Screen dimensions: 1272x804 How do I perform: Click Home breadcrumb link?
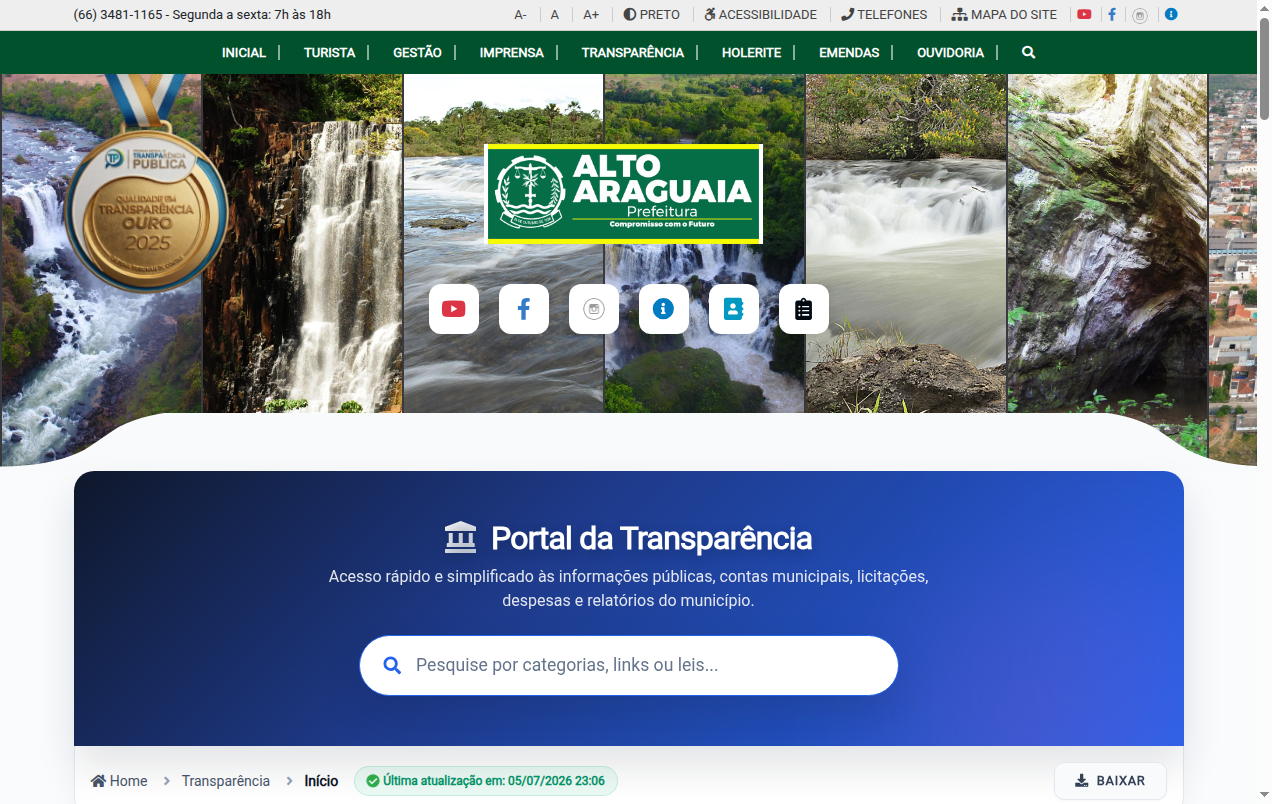119,781
